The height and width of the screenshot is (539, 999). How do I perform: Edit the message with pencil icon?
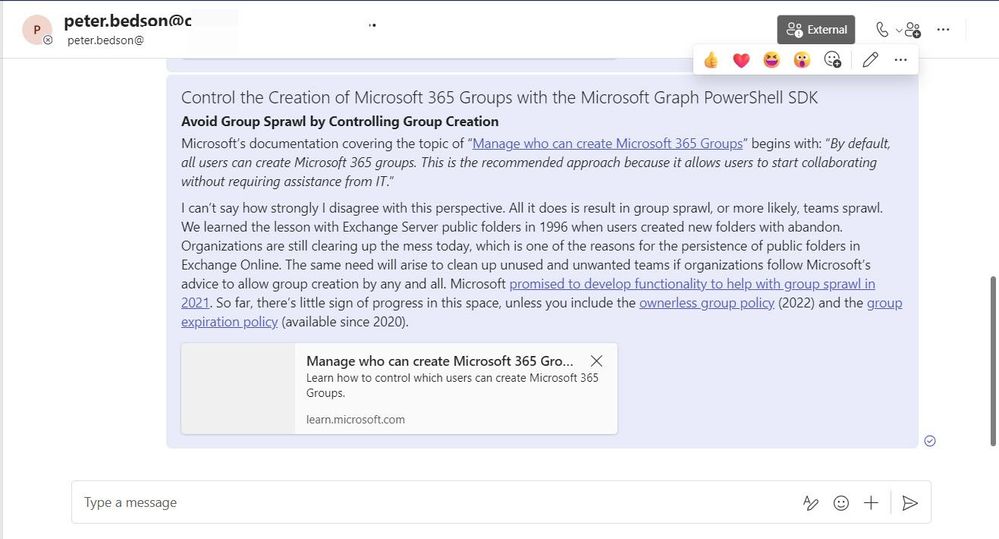(870, 60)
